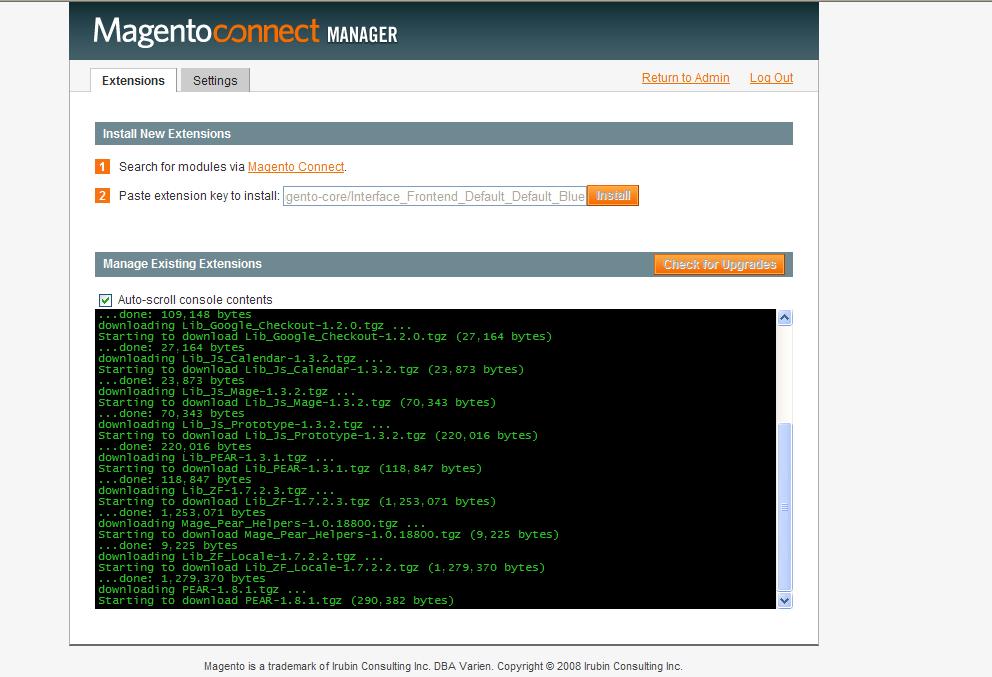Image resolution: width=992 pixels, height=677 pixels.
Task: Open the Magento Connect link
Action: 295,167
